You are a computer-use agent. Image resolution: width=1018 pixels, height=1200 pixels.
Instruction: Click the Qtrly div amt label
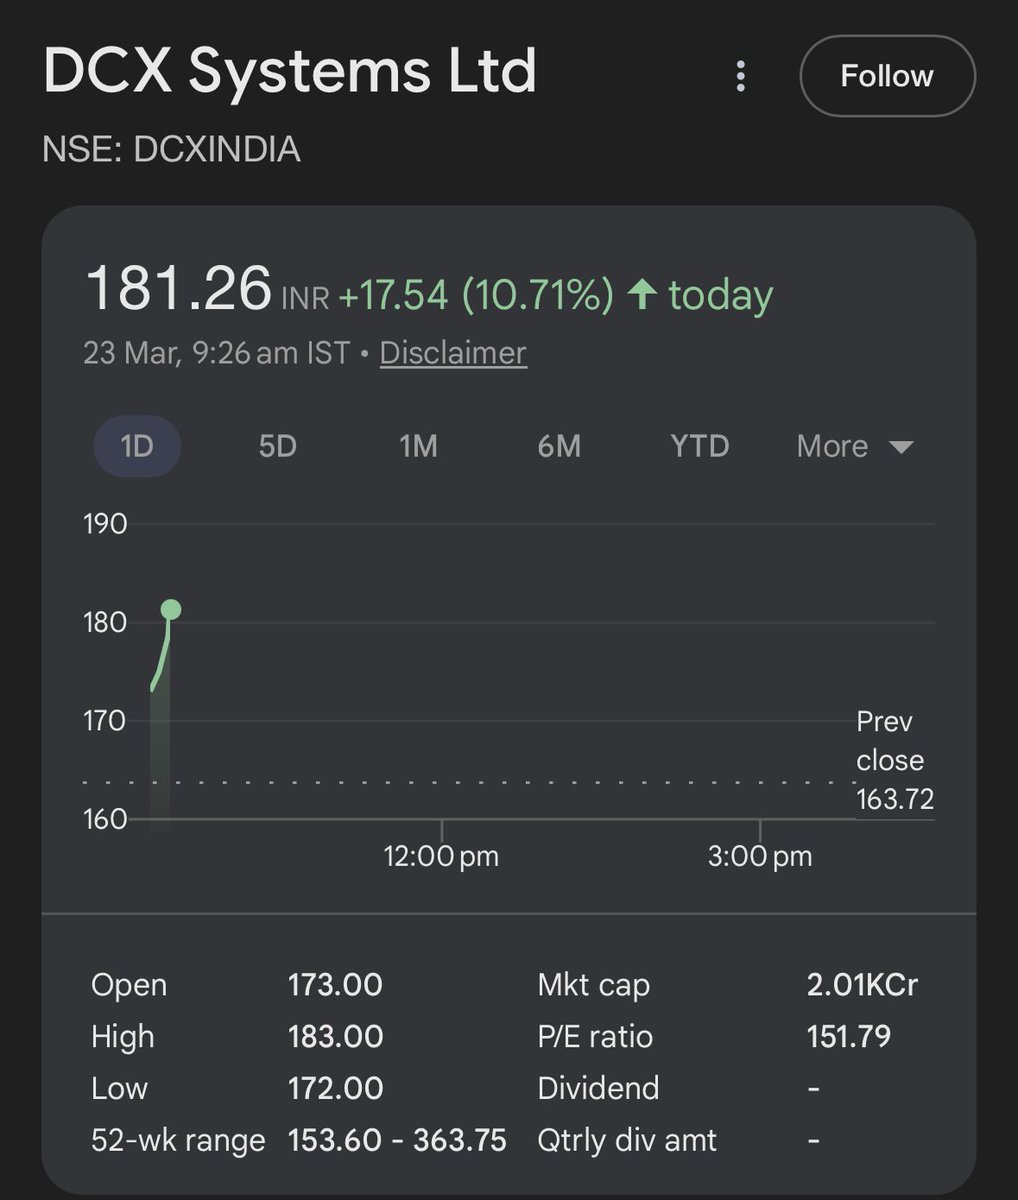pyautogui.click(x=627, y=1140)
